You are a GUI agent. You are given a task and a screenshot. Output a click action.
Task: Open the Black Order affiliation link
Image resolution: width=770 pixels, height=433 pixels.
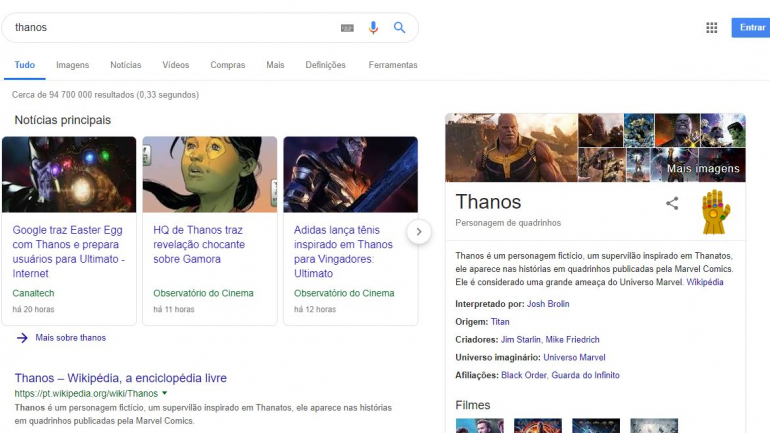[523, 375]
